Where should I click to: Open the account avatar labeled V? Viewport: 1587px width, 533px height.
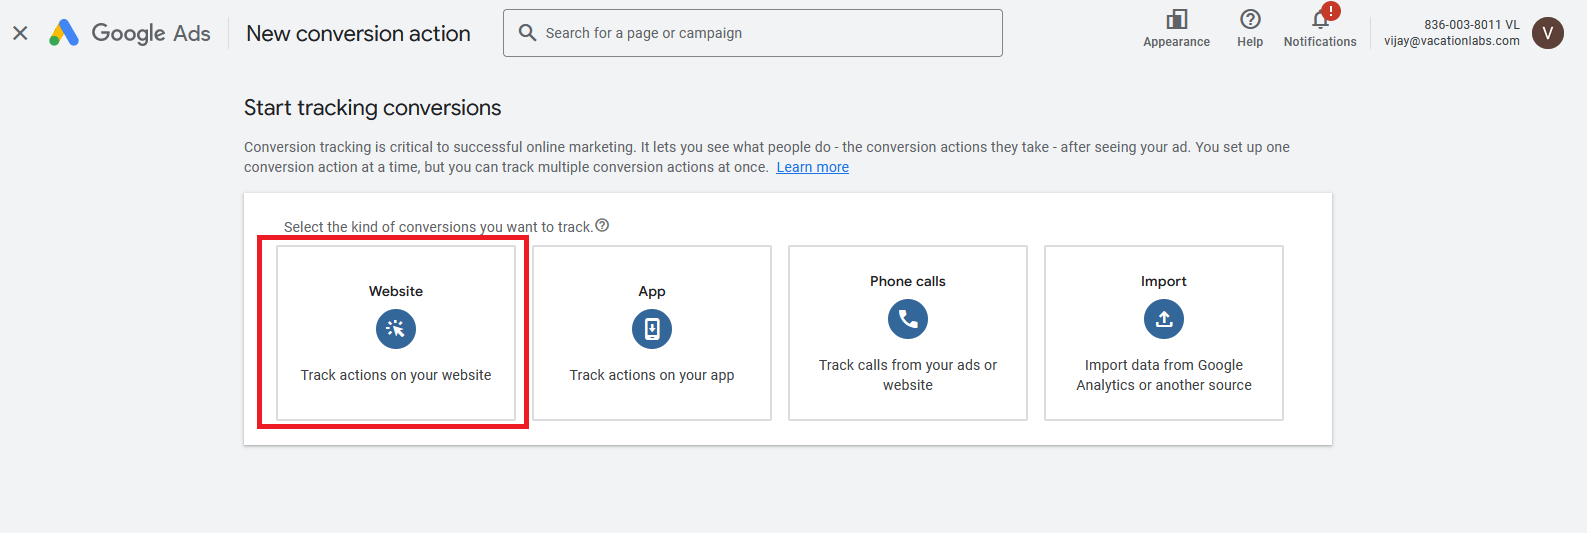pyautogui.click(x=1547, y=33)
